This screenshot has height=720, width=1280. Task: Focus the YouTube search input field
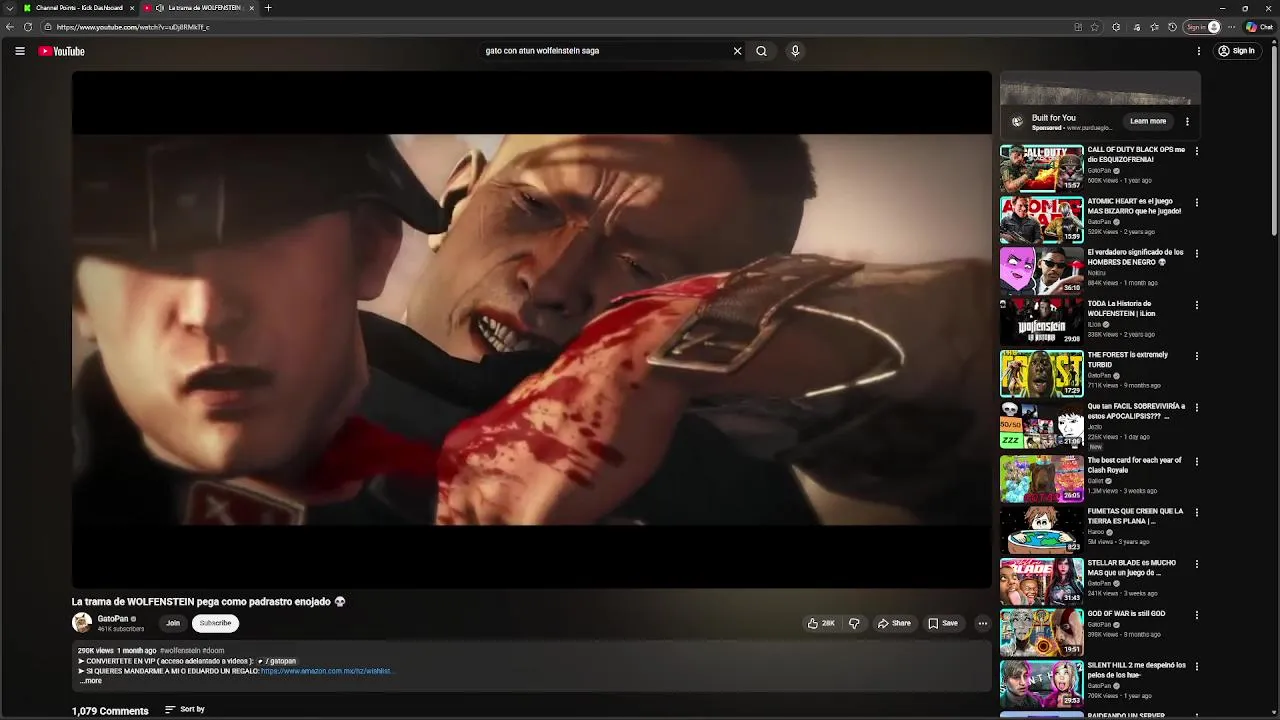click(604, 51)
